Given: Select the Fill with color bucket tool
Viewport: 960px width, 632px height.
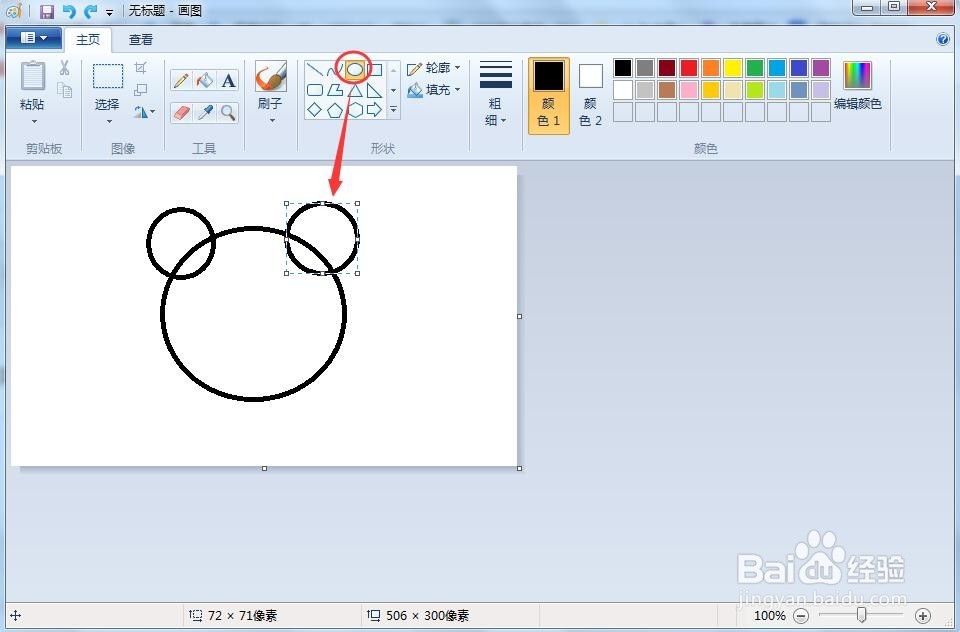Looking at the screenshot, I should coord(204,80).
